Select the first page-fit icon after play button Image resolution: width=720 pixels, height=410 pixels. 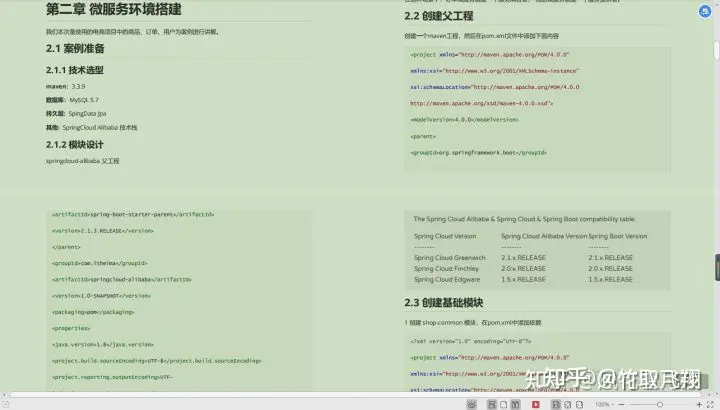point(556,404)
